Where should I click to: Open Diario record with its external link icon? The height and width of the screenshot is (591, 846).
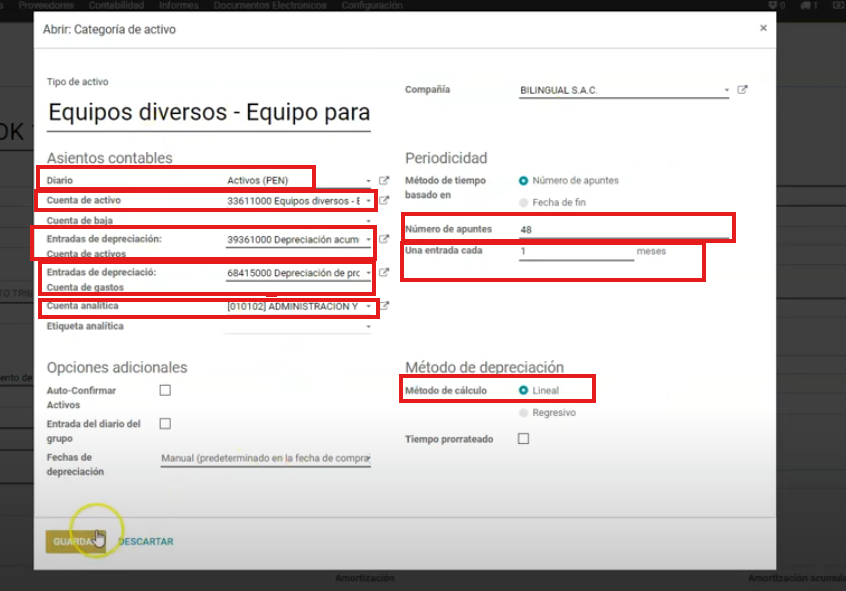click(384, 181)
